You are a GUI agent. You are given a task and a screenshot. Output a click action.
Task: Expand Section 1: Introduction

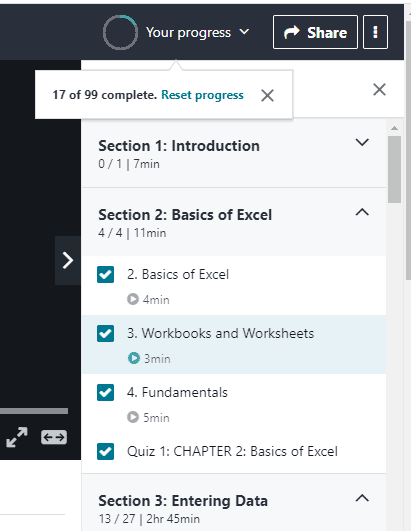234,153
